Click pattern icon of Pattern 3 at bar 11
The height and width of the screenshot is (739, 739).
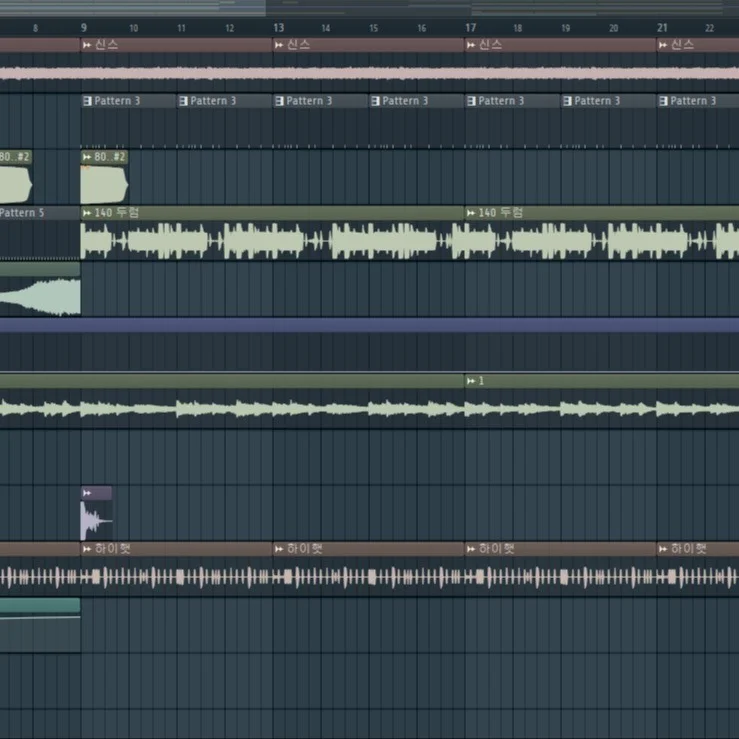click(184, 101)
